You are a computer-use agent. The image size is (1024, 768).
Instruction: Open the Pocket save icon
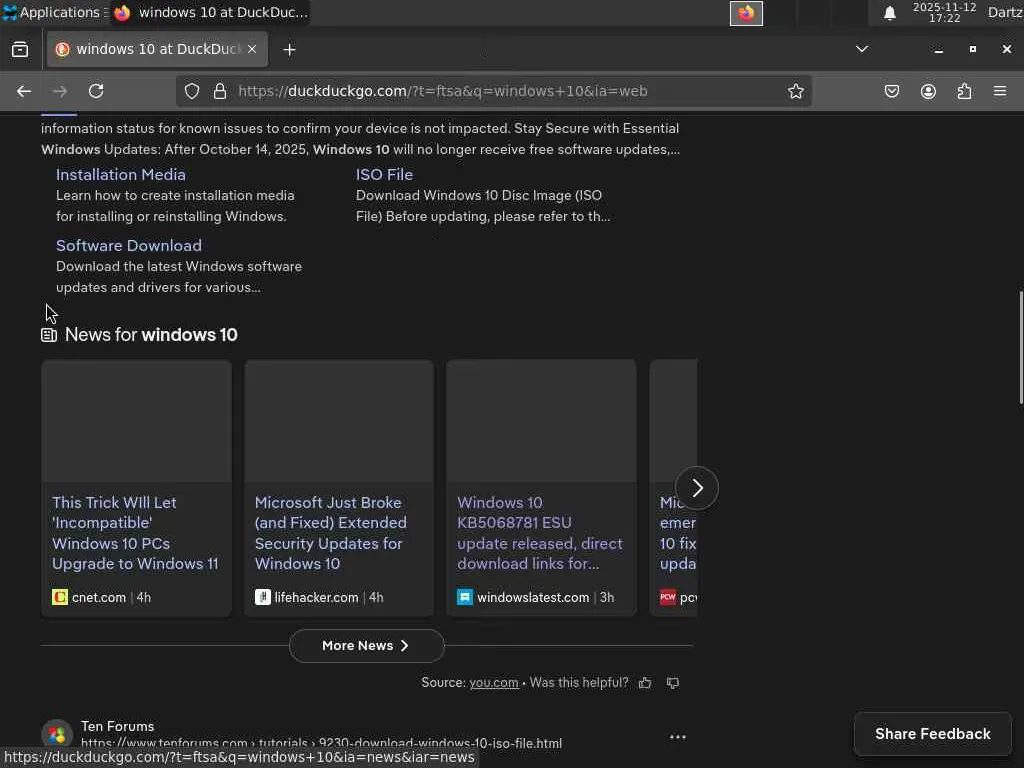(891, 91)
